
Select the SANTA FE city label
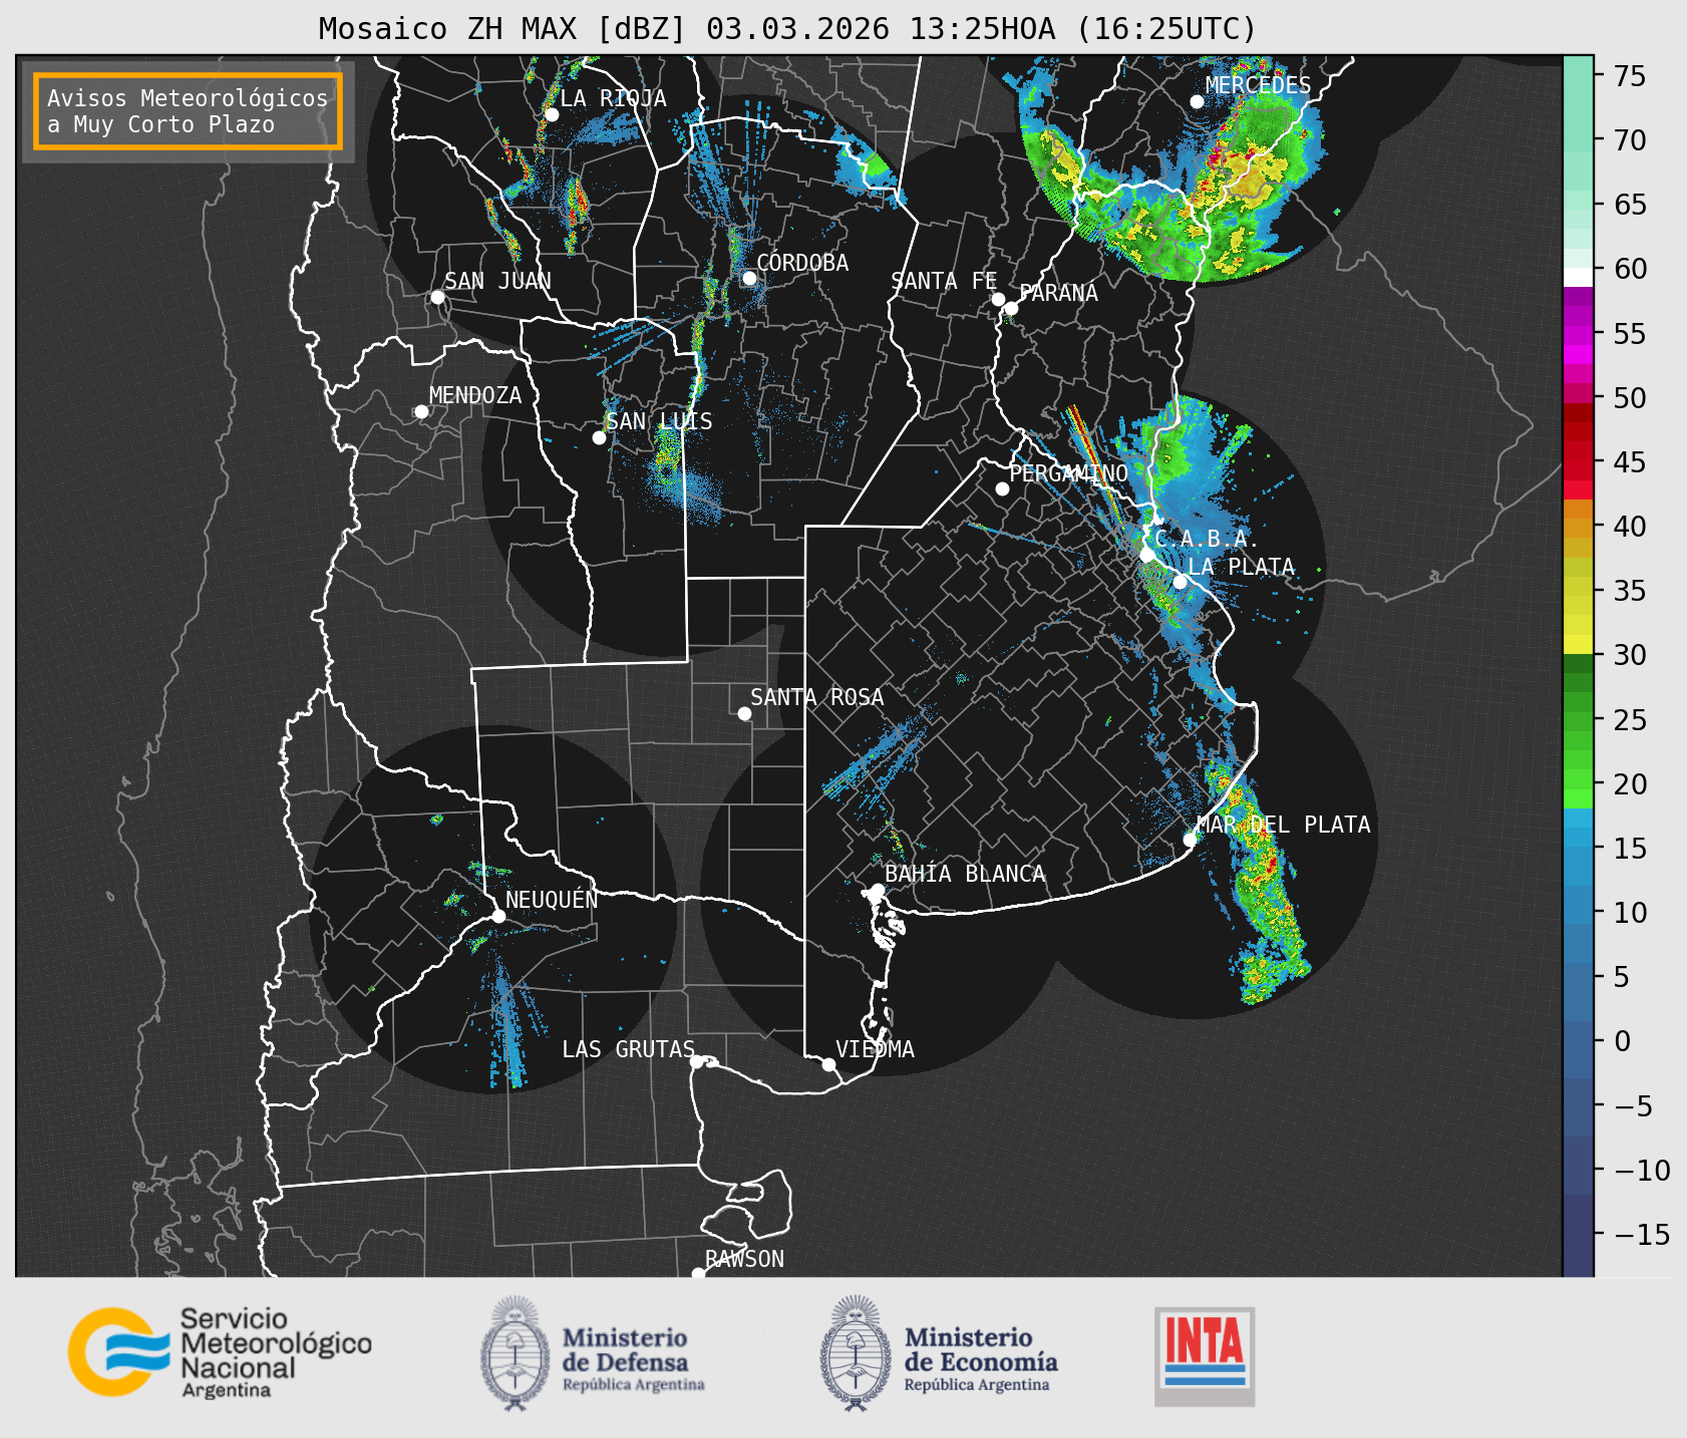click(944, 281)
